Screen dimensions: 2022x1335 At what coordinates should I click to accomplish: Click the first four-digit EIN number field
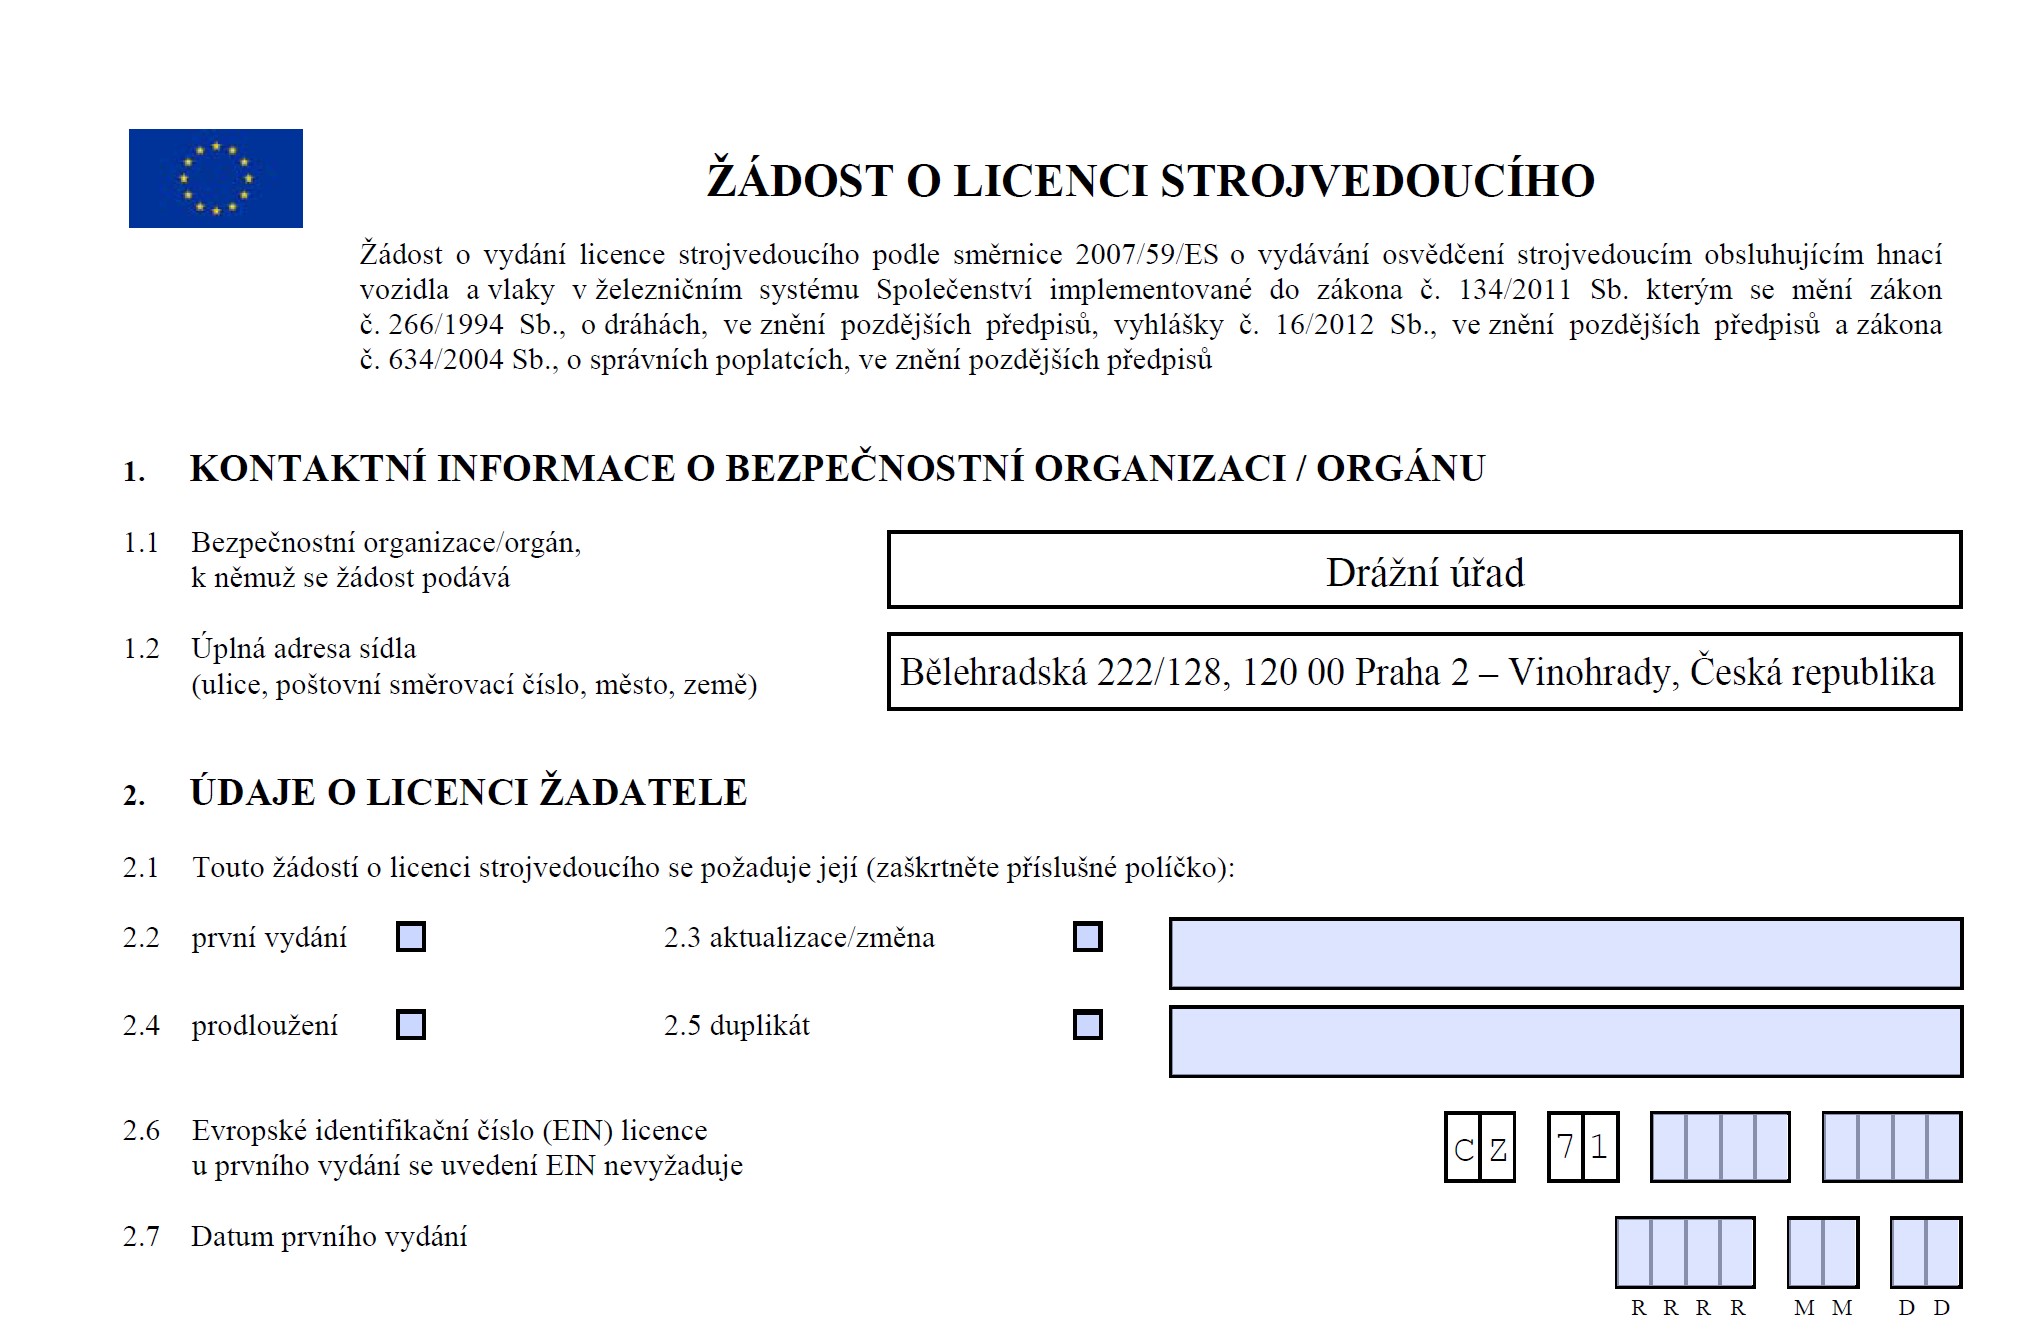[x=1719, y=1147]
